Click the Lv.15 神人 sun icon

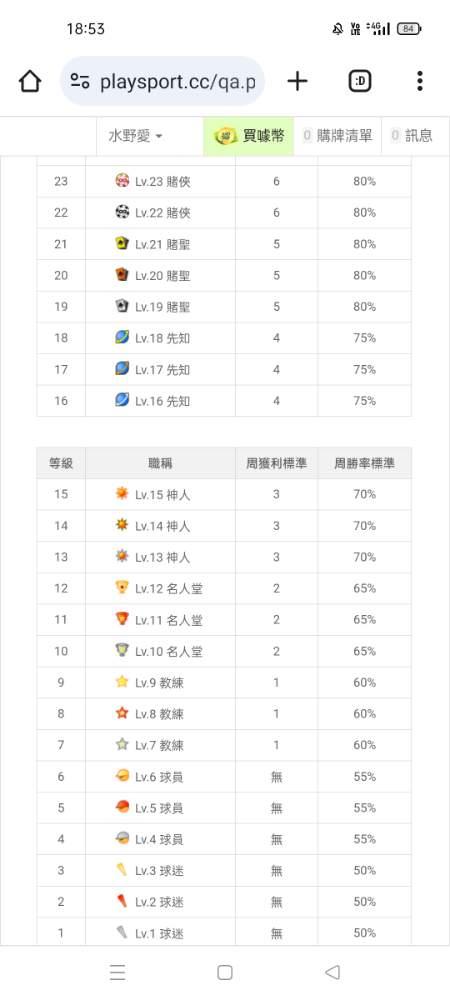point(122,493)
